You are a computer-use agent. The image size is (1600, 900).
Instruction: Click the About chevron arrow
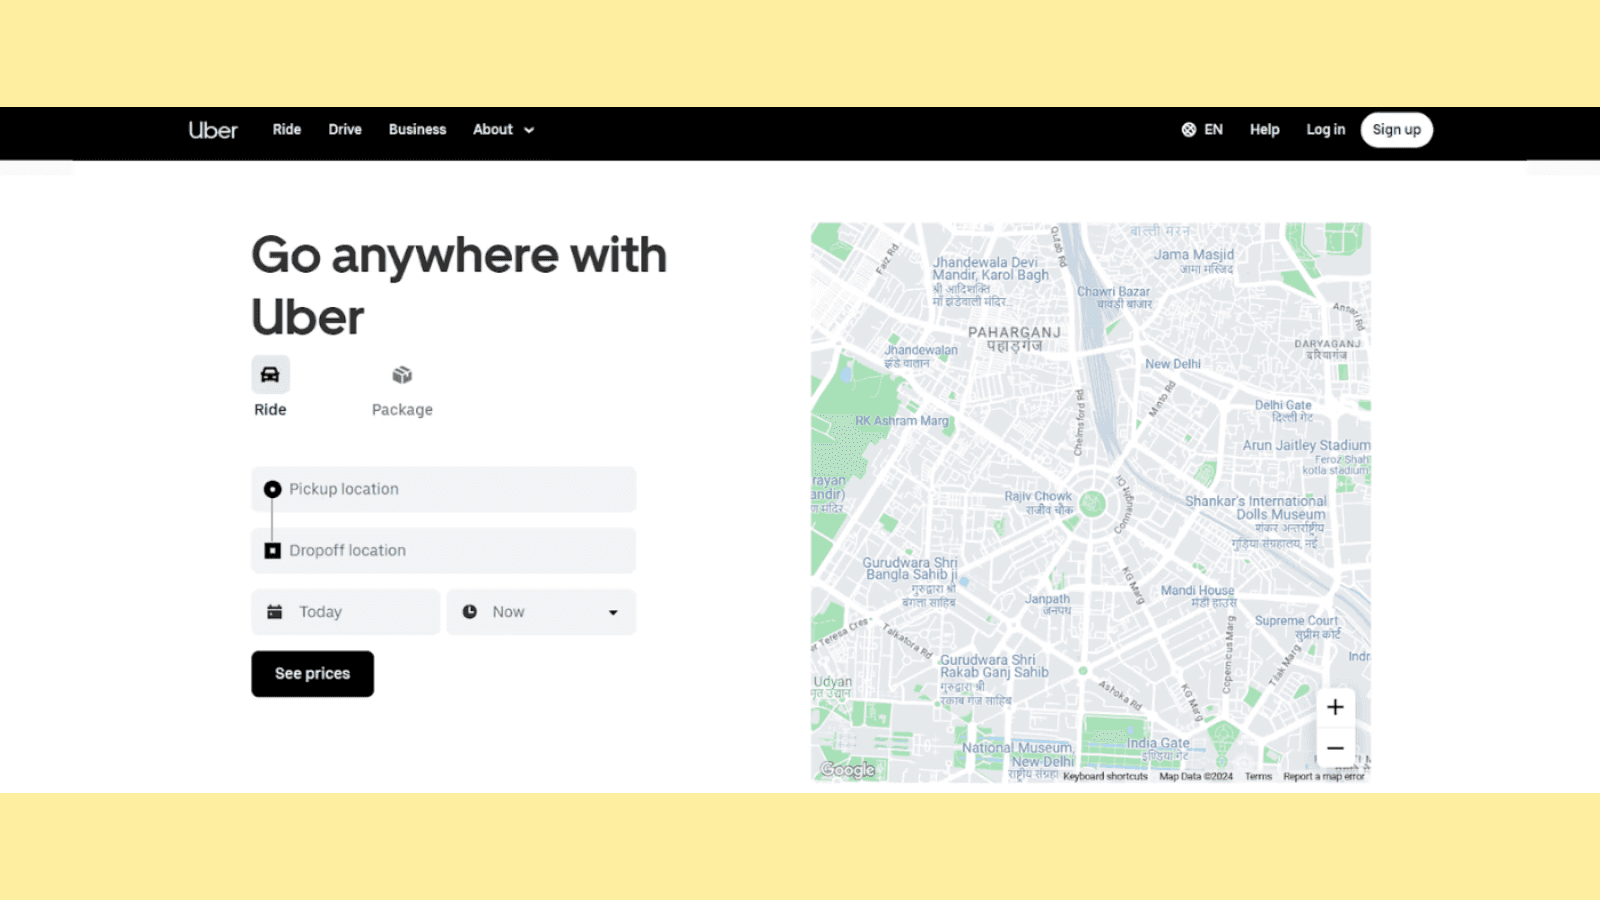coord(529,130)
